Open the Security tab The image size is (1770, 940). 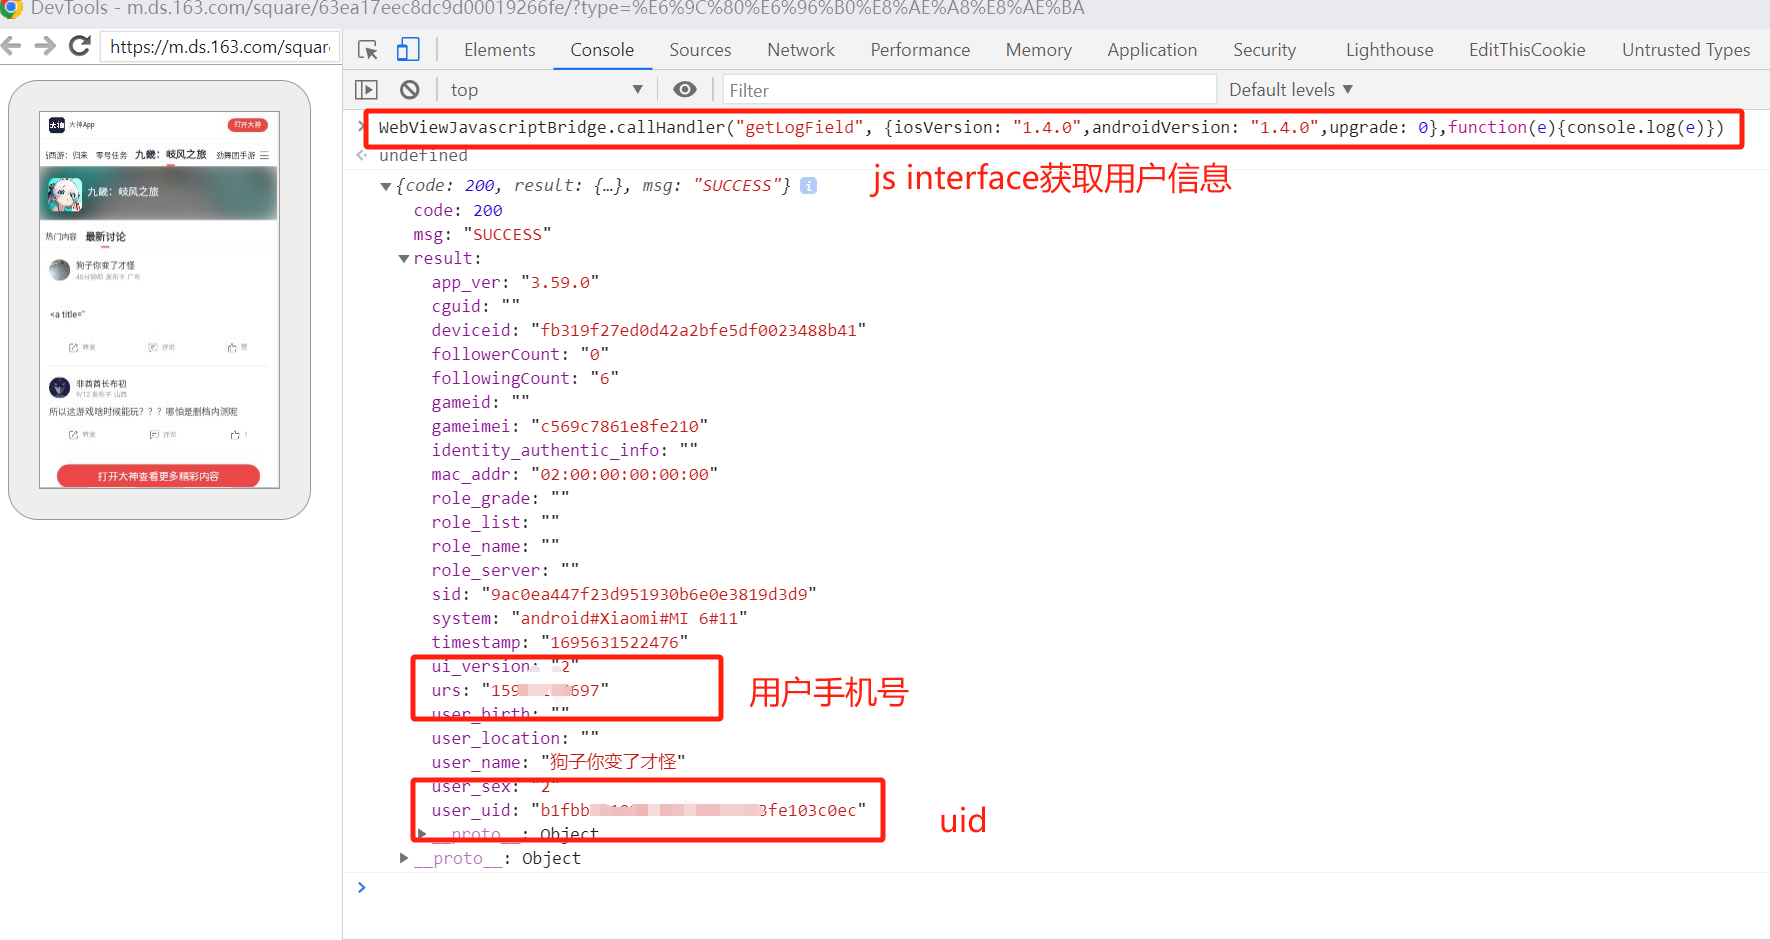click(x=1264, y=50)
